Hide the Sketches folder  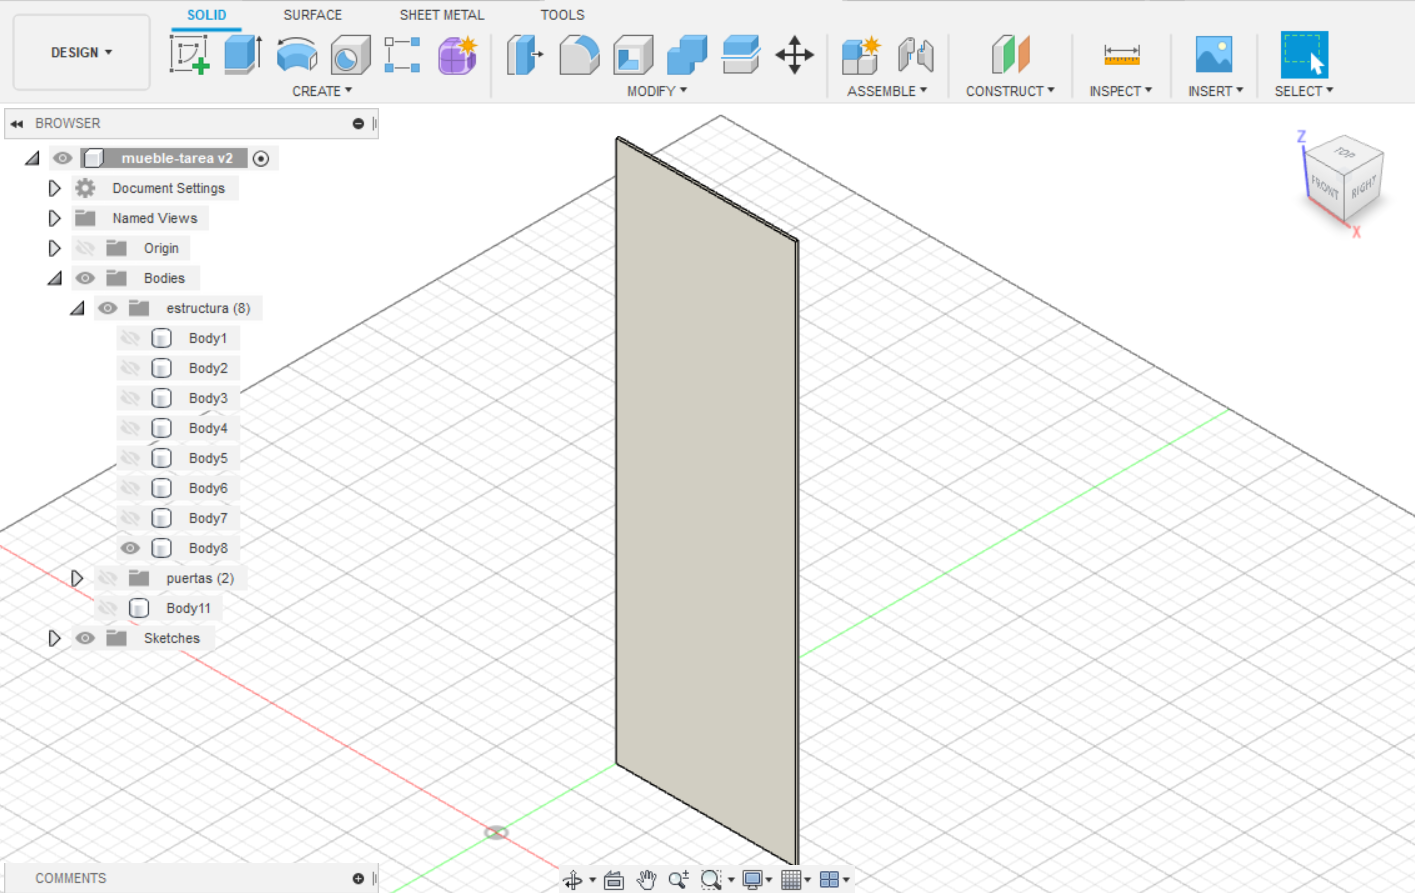pyautogui.click(x=85, y=638)
